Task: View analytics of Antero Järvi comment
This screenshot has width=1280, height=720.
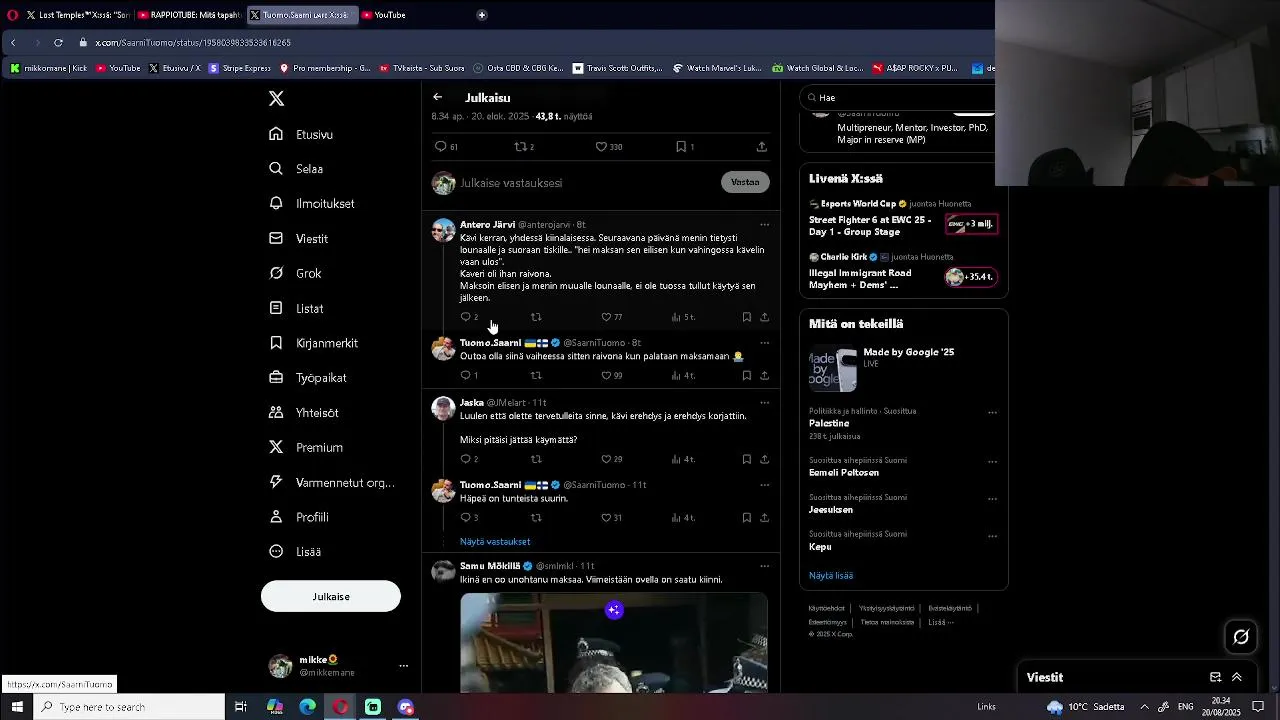Action: tap(683, 317)
